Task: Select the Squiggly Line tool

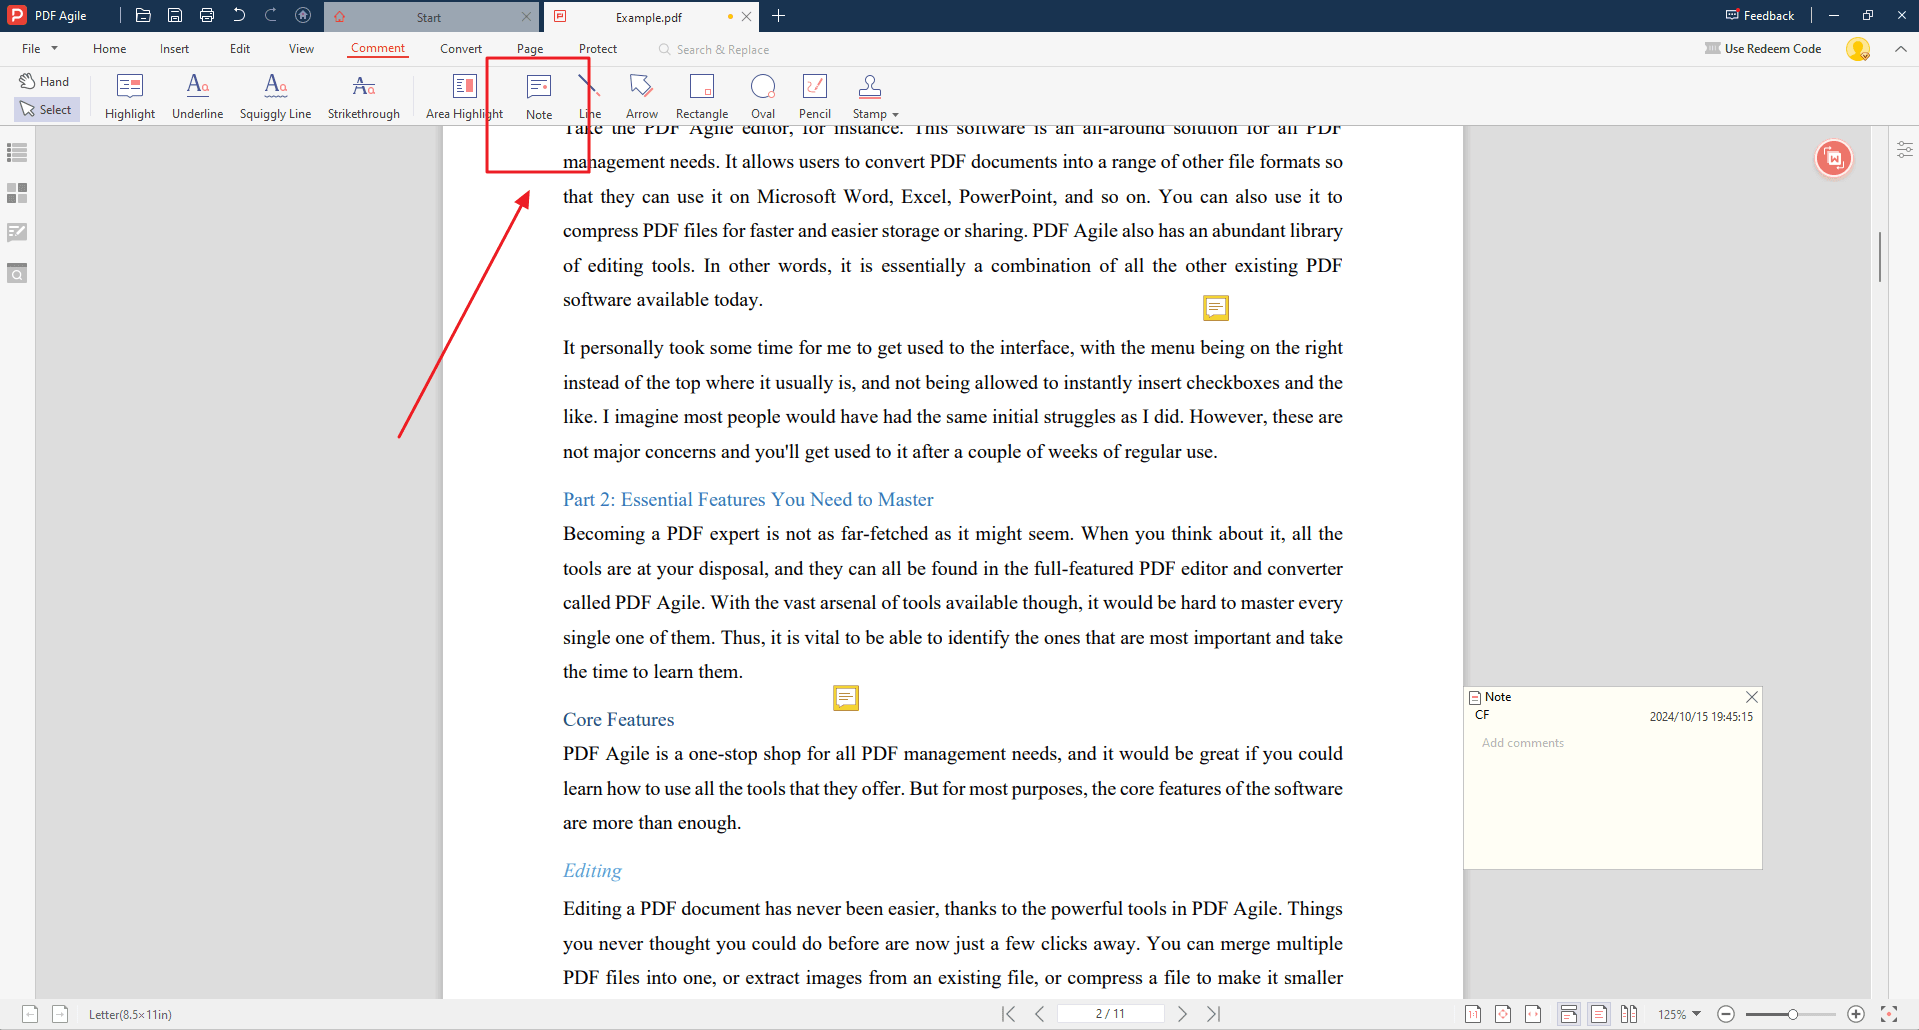Action: [275, 96]
